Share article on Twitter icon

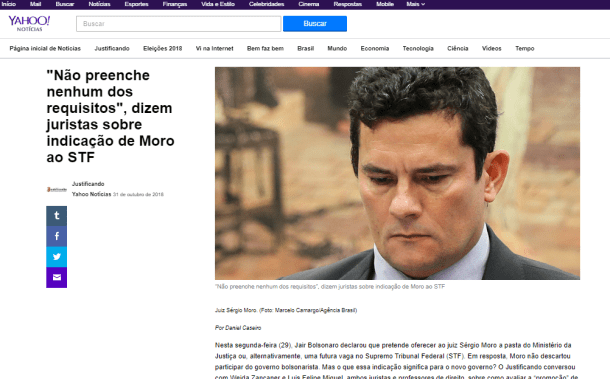[x=56, y=257]
